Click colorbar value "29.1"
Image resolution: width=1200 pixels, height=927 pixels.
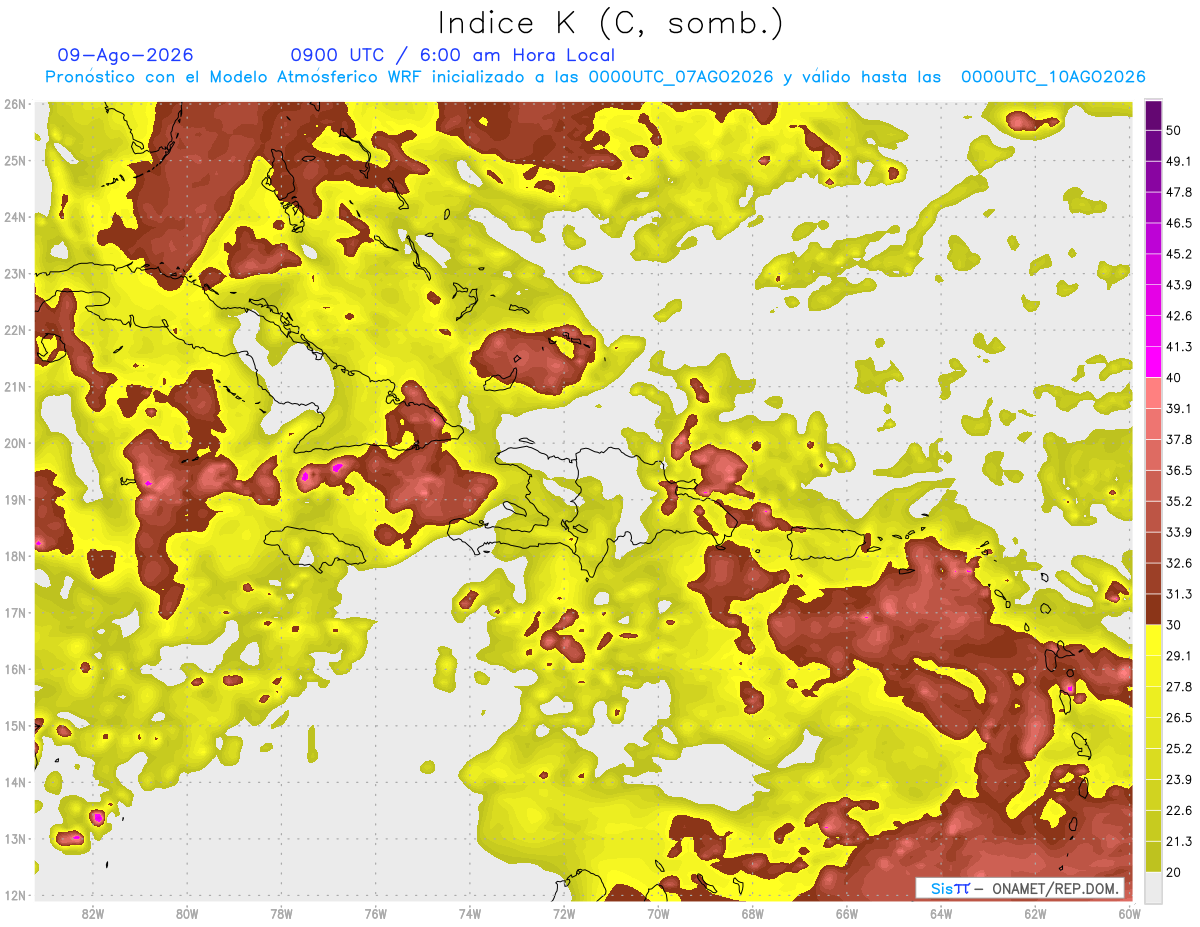tap(1179, 656)
